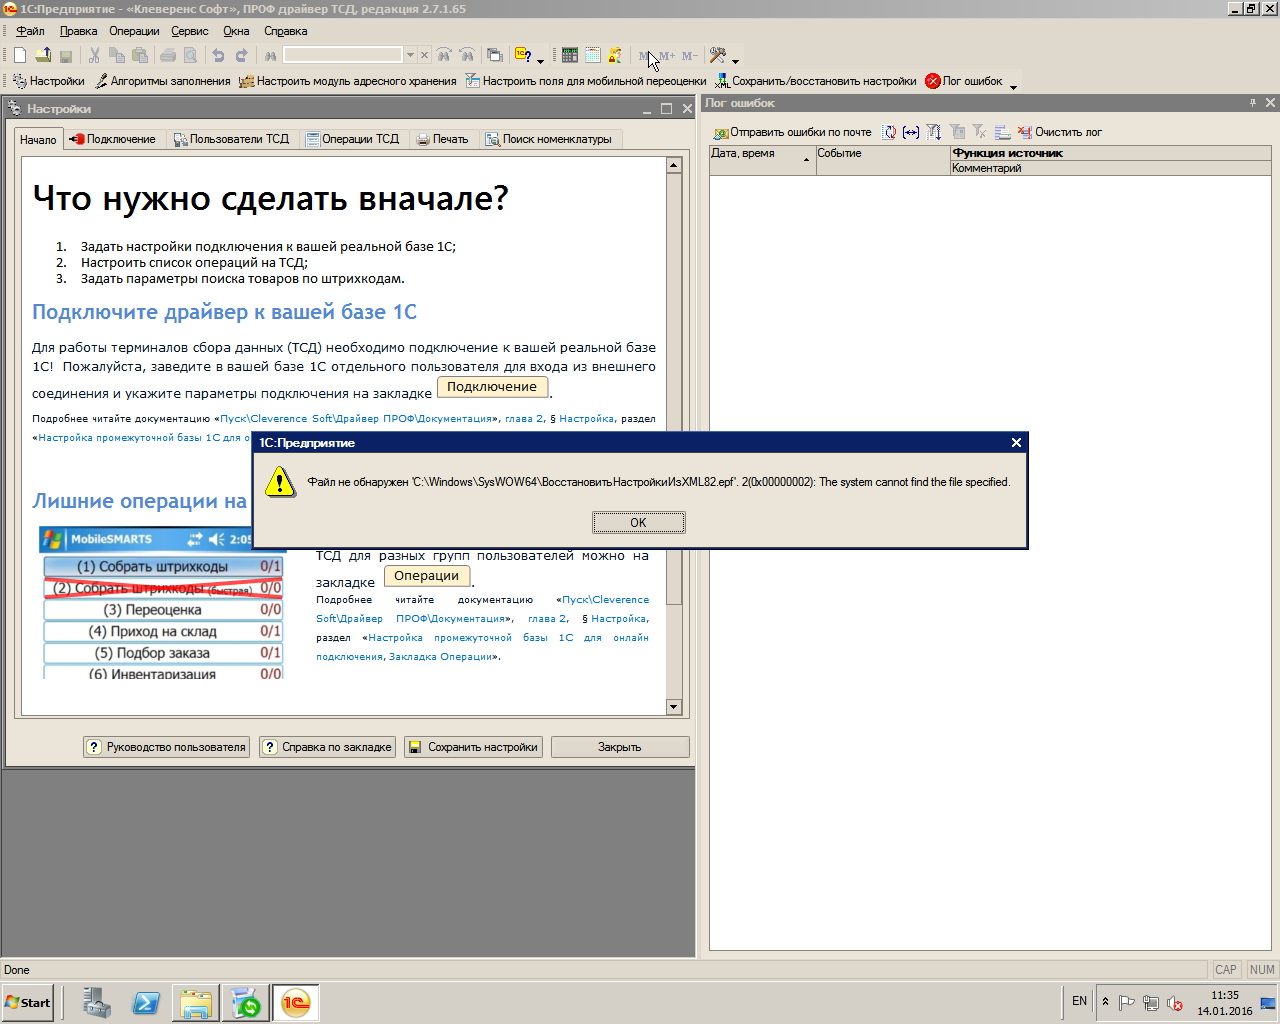
Task: Click the user lock toolbar icon
Action: (615, 55)
